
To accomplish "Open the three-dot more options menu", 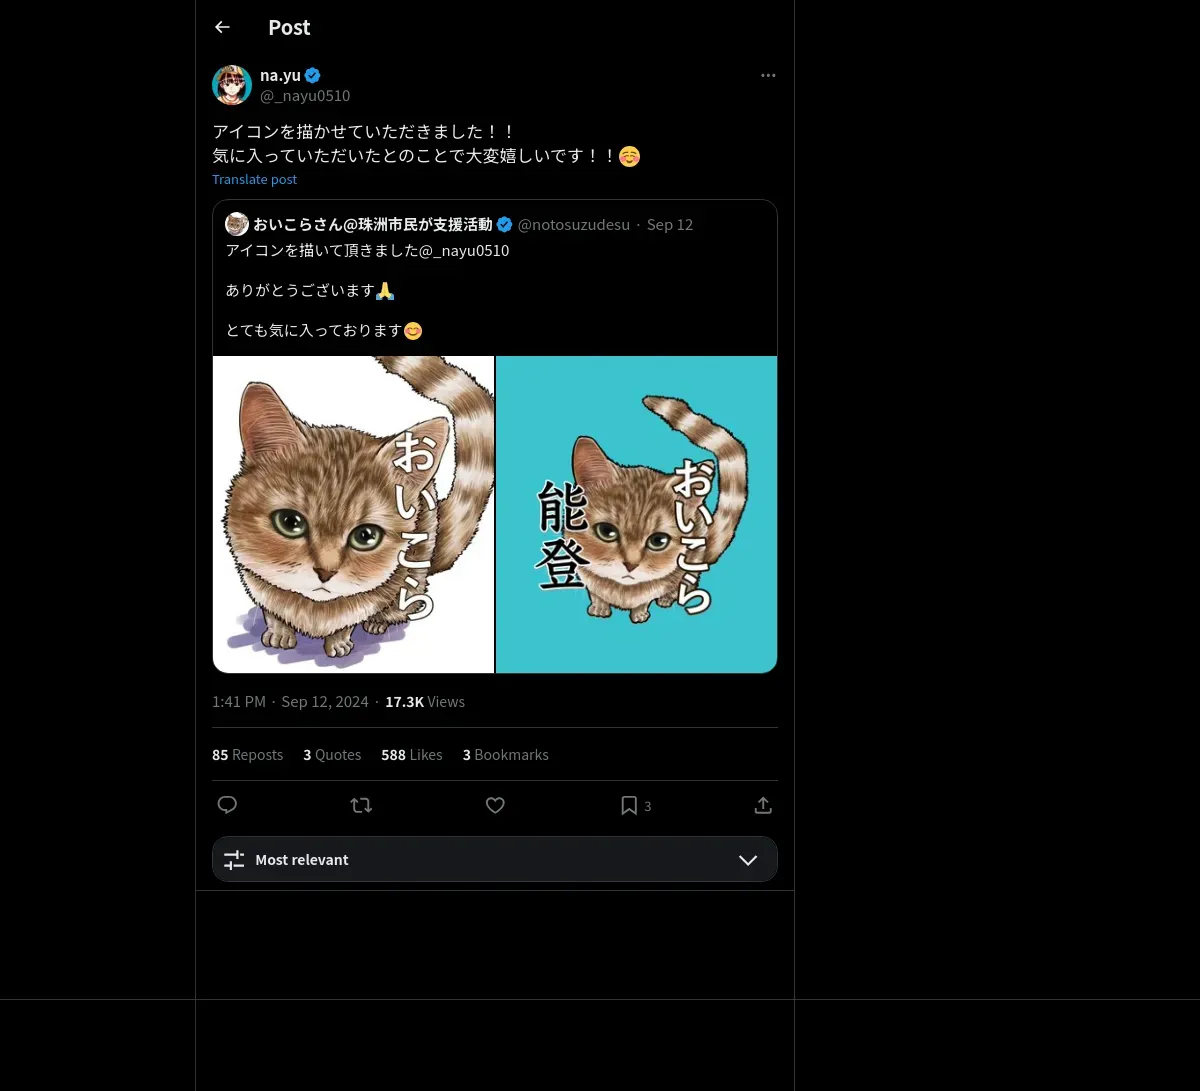I will click(x=768, y=75).
